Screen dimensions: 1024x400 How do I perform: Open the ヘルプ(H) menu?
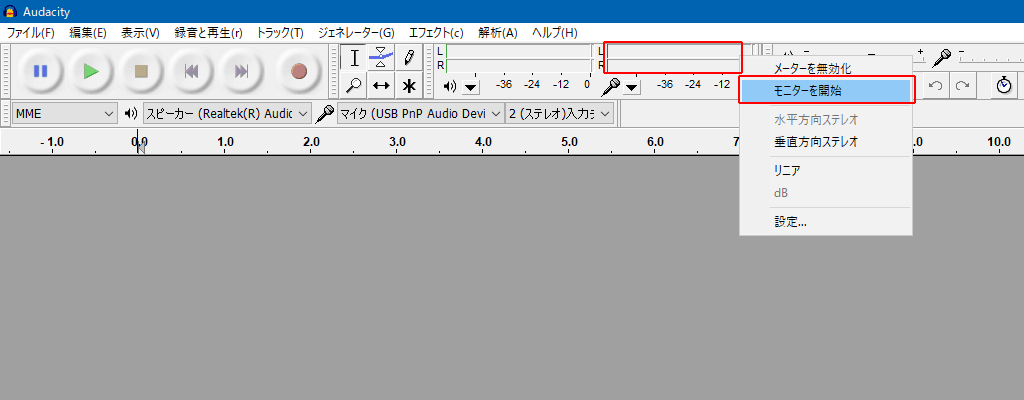554,32
